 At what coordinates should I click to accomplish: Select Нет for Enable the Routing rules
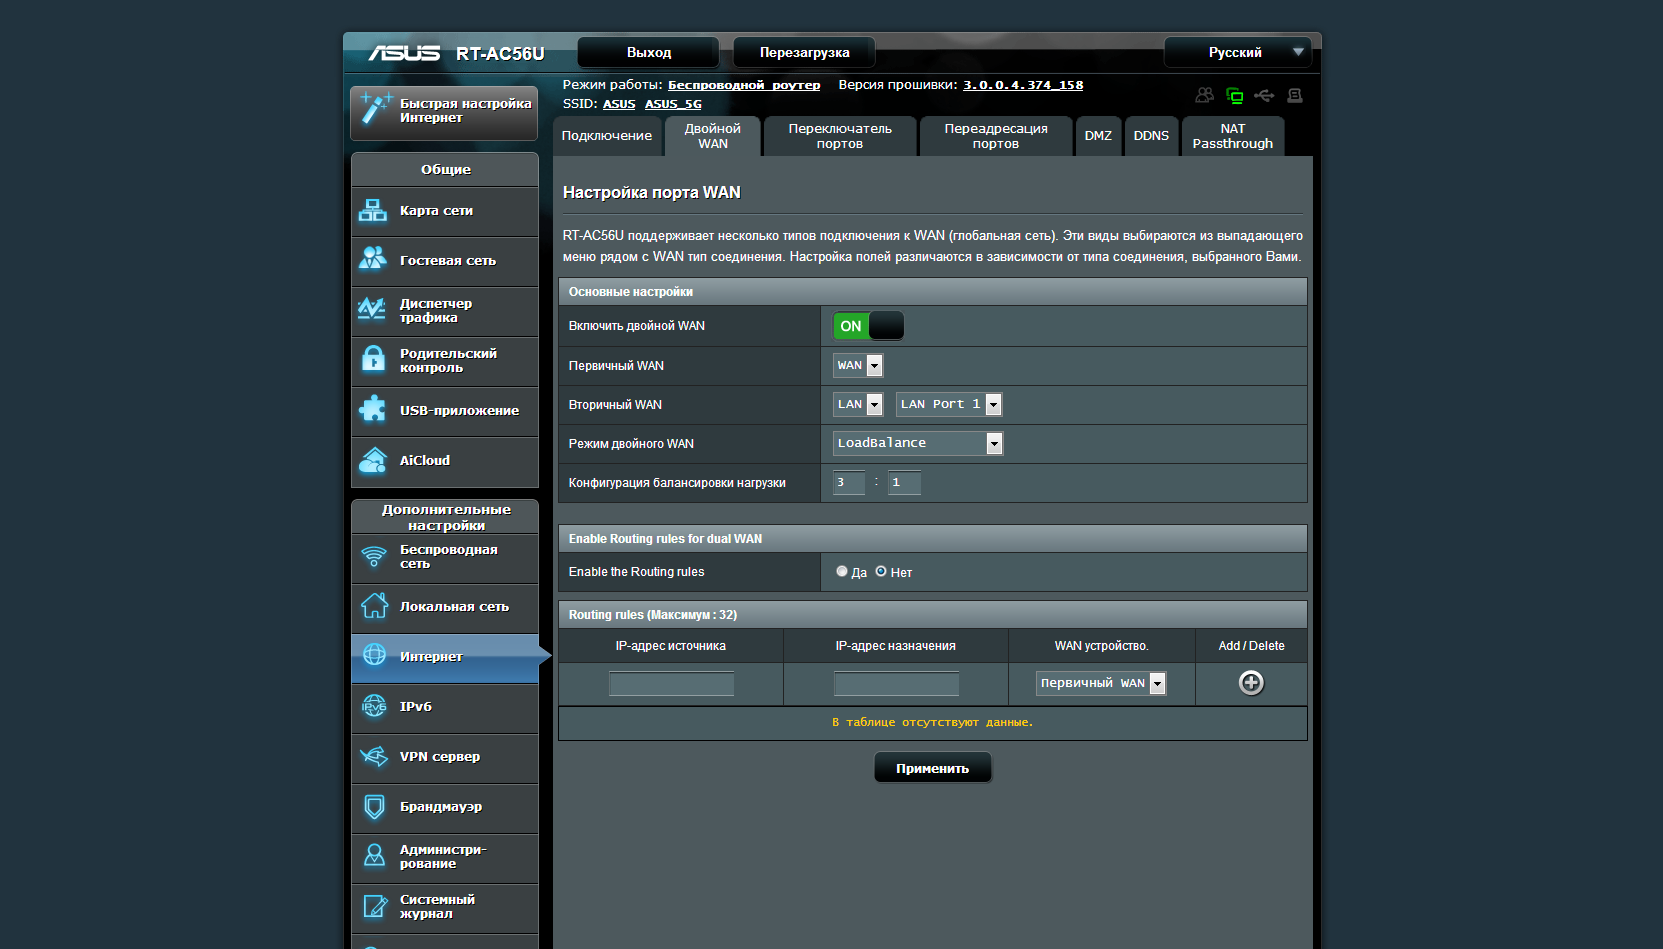tap(881, 572)
